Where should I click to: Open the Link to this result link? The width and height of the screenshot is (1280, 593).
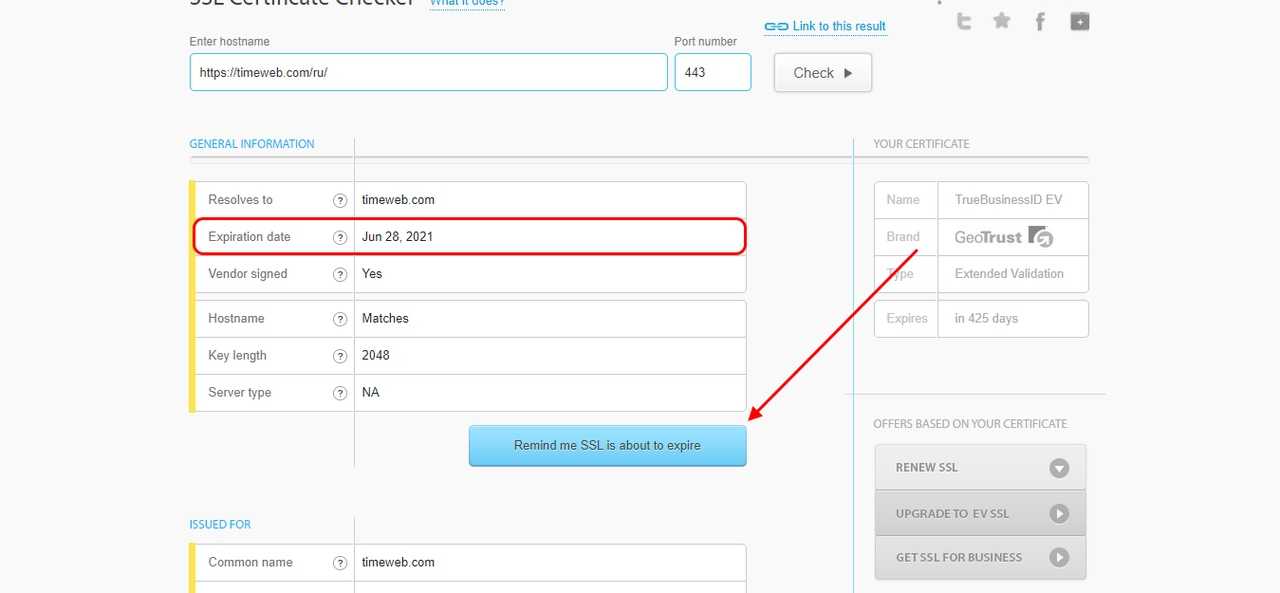coord(838,27)
